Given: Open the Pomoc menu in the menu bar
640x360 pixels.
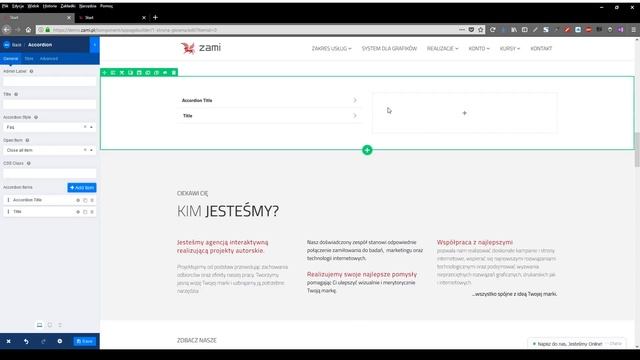Looking at the screenshot, I should click(x=107, y=6).
